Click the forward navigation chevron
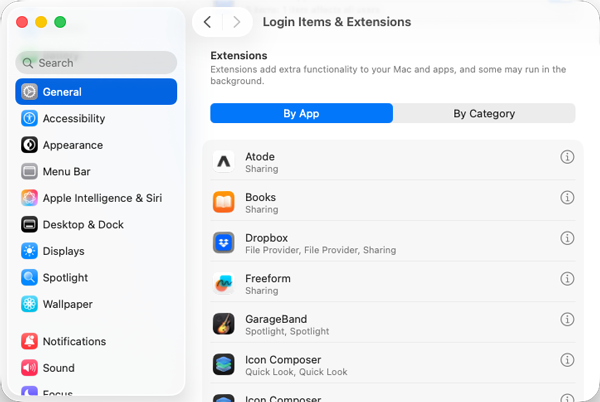 click(x=236, y=22)
